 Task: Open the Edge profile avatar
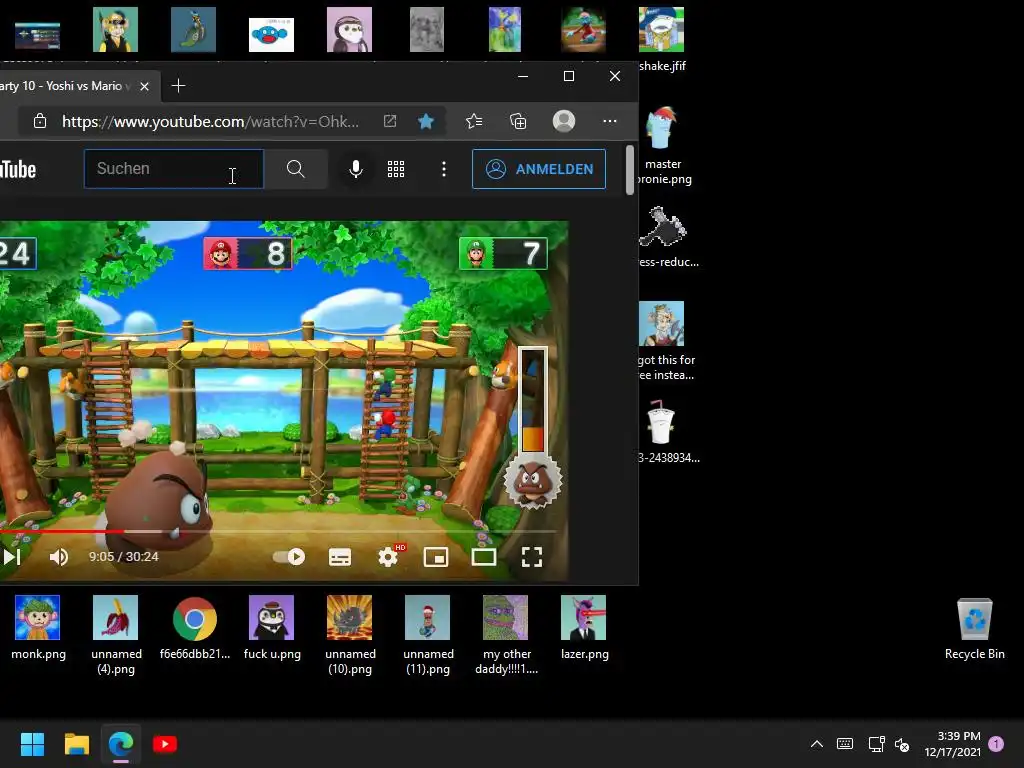[x=564, y=121]
